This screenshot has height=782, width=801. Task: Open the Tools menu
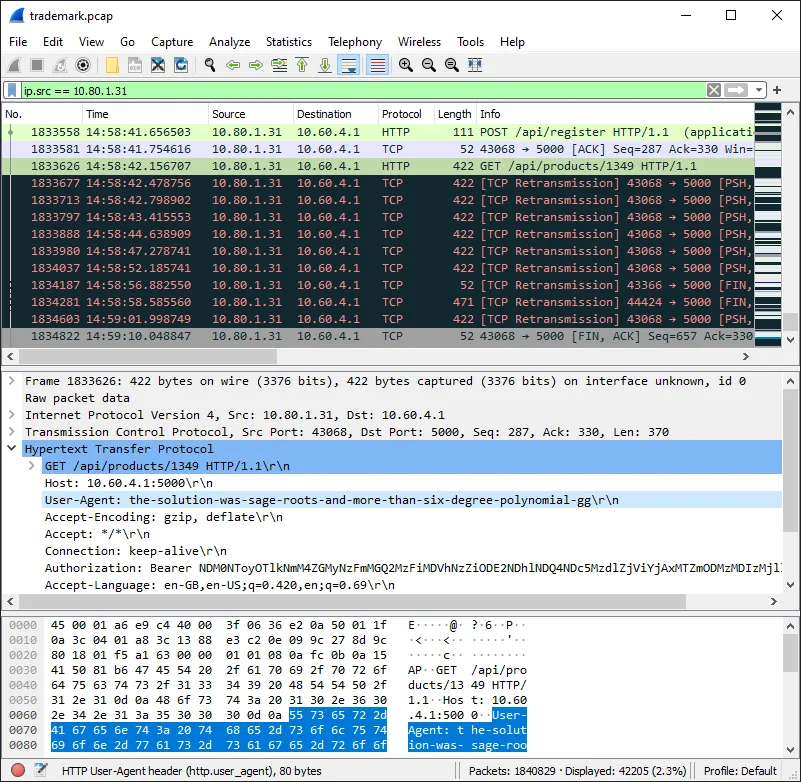[x=470, y=42]
